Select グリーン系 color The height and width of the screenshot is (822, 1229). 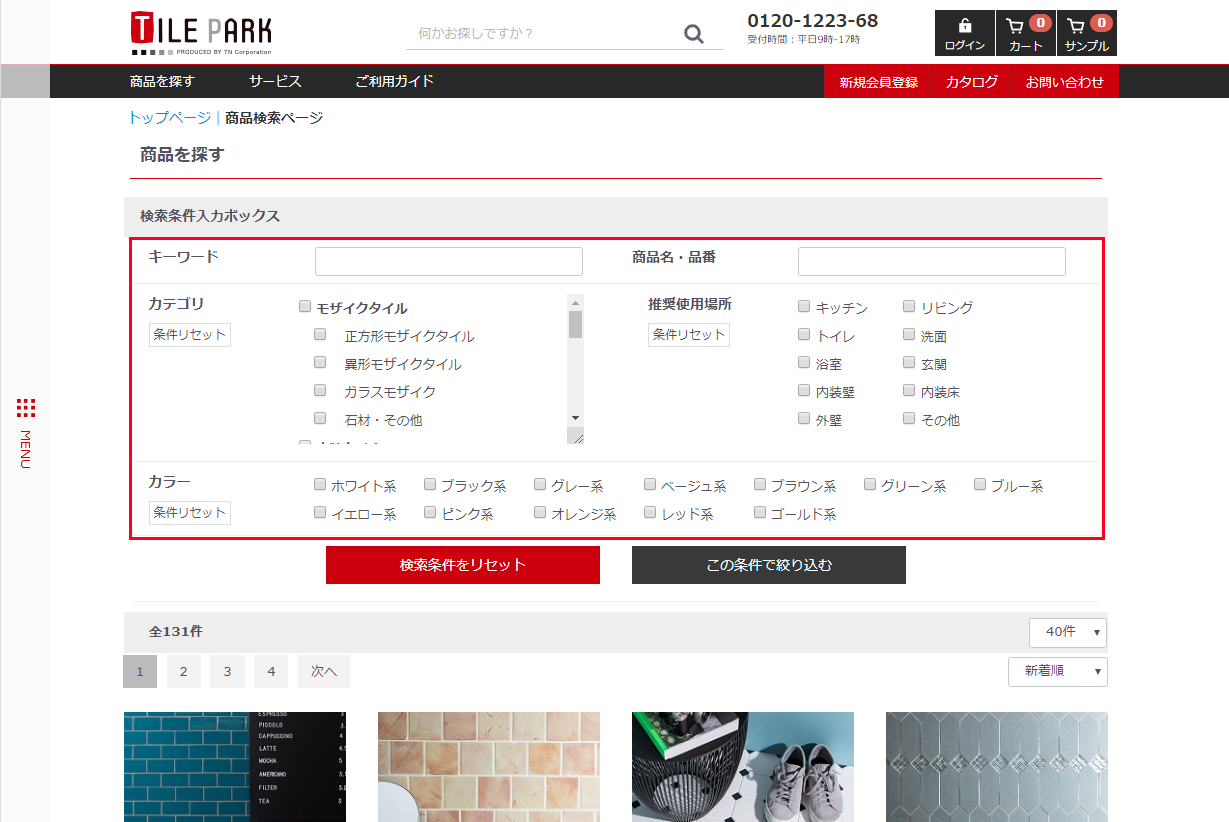870,485
